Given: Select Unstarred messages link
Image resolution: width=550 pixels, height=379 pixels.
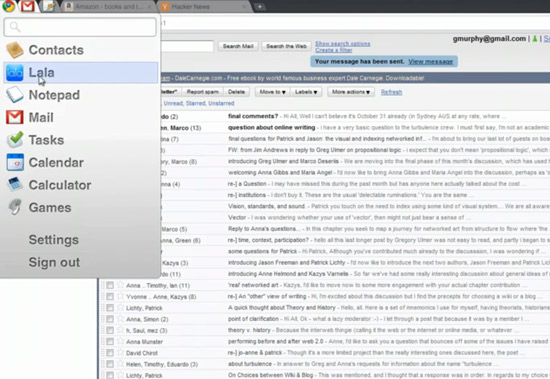Looking at the screenshot, I should pos(221,103).
